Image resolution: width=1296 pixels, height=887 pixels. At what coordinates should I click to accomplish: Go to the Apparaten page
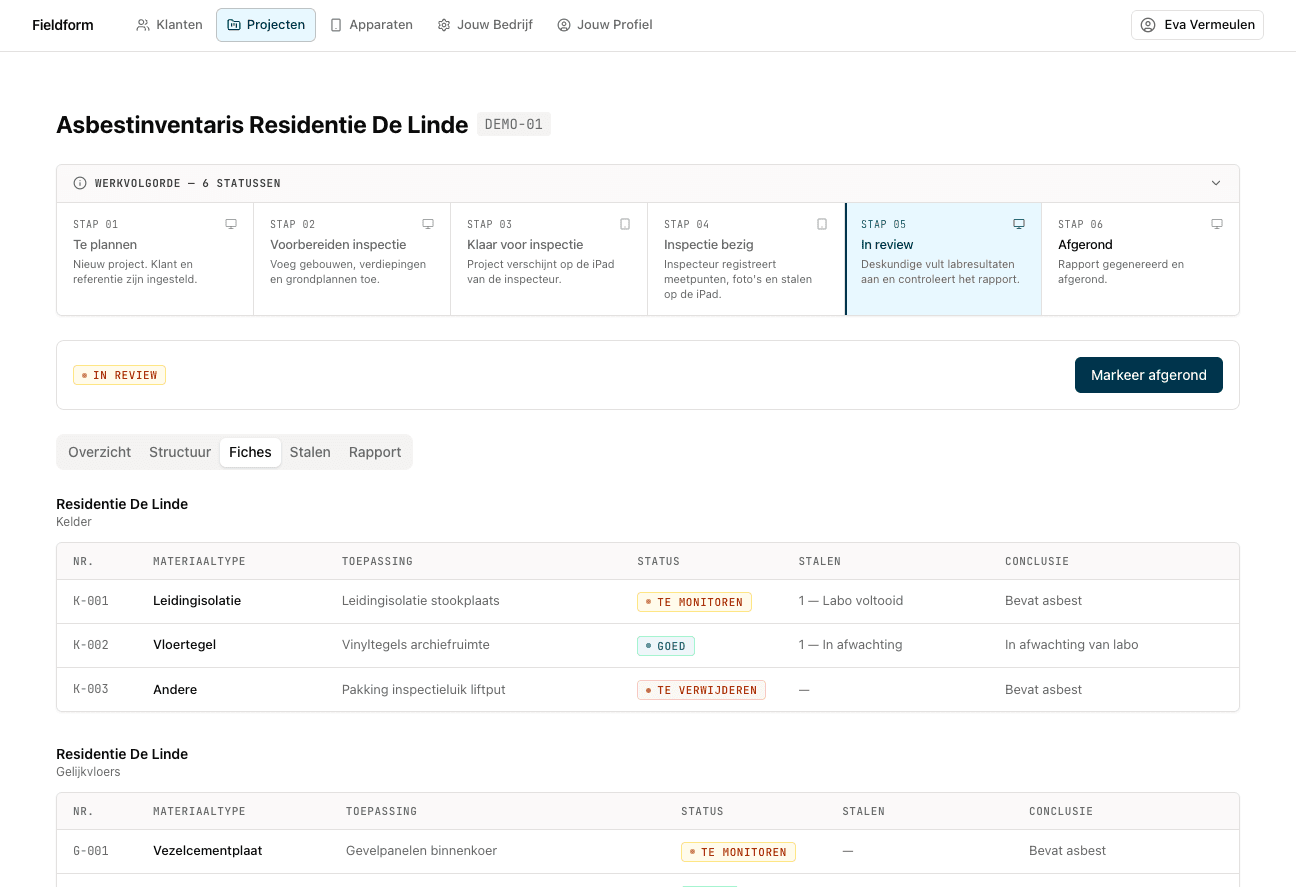[371, 25]
